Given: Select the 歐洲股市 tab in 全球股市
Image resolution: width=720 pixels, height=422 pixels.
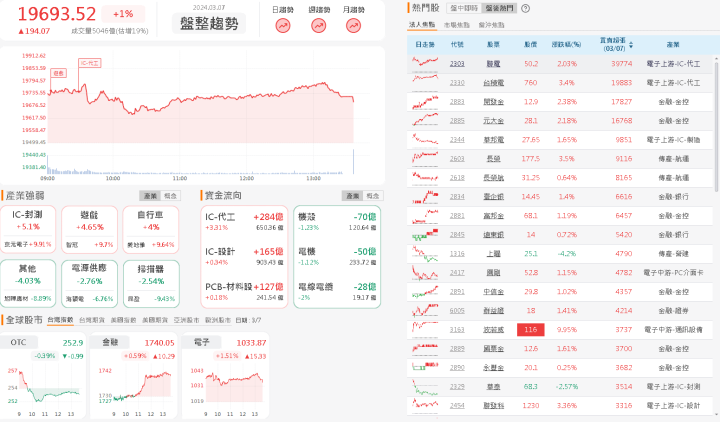Looking at the screenshot, I should [218, 320].
